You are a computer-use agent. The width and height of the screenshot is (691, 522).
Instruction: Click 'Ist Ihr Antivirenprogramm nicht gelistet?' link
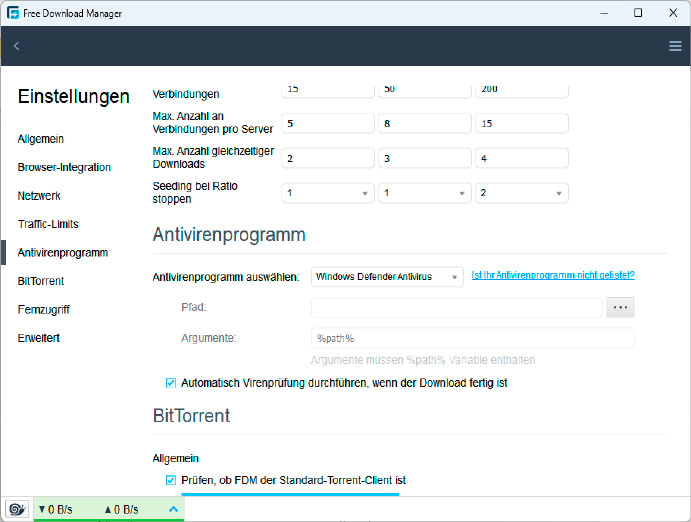coord(553,275)
